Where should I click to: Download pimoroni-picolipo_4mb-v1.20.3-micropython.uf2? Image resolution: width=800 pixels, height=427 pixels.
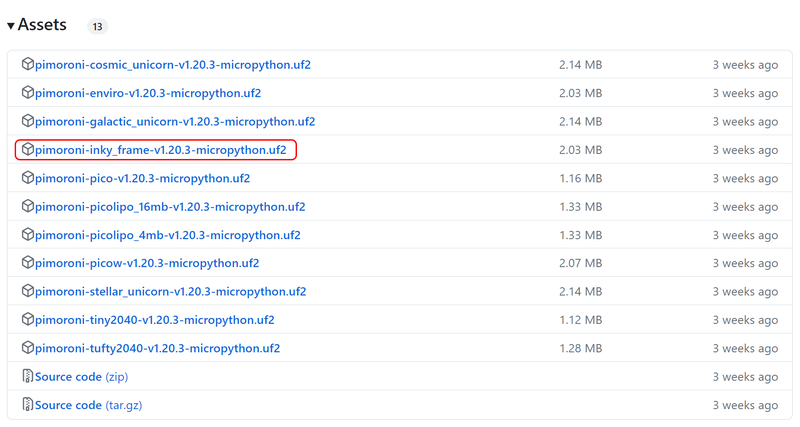click(x=167, y=235)
